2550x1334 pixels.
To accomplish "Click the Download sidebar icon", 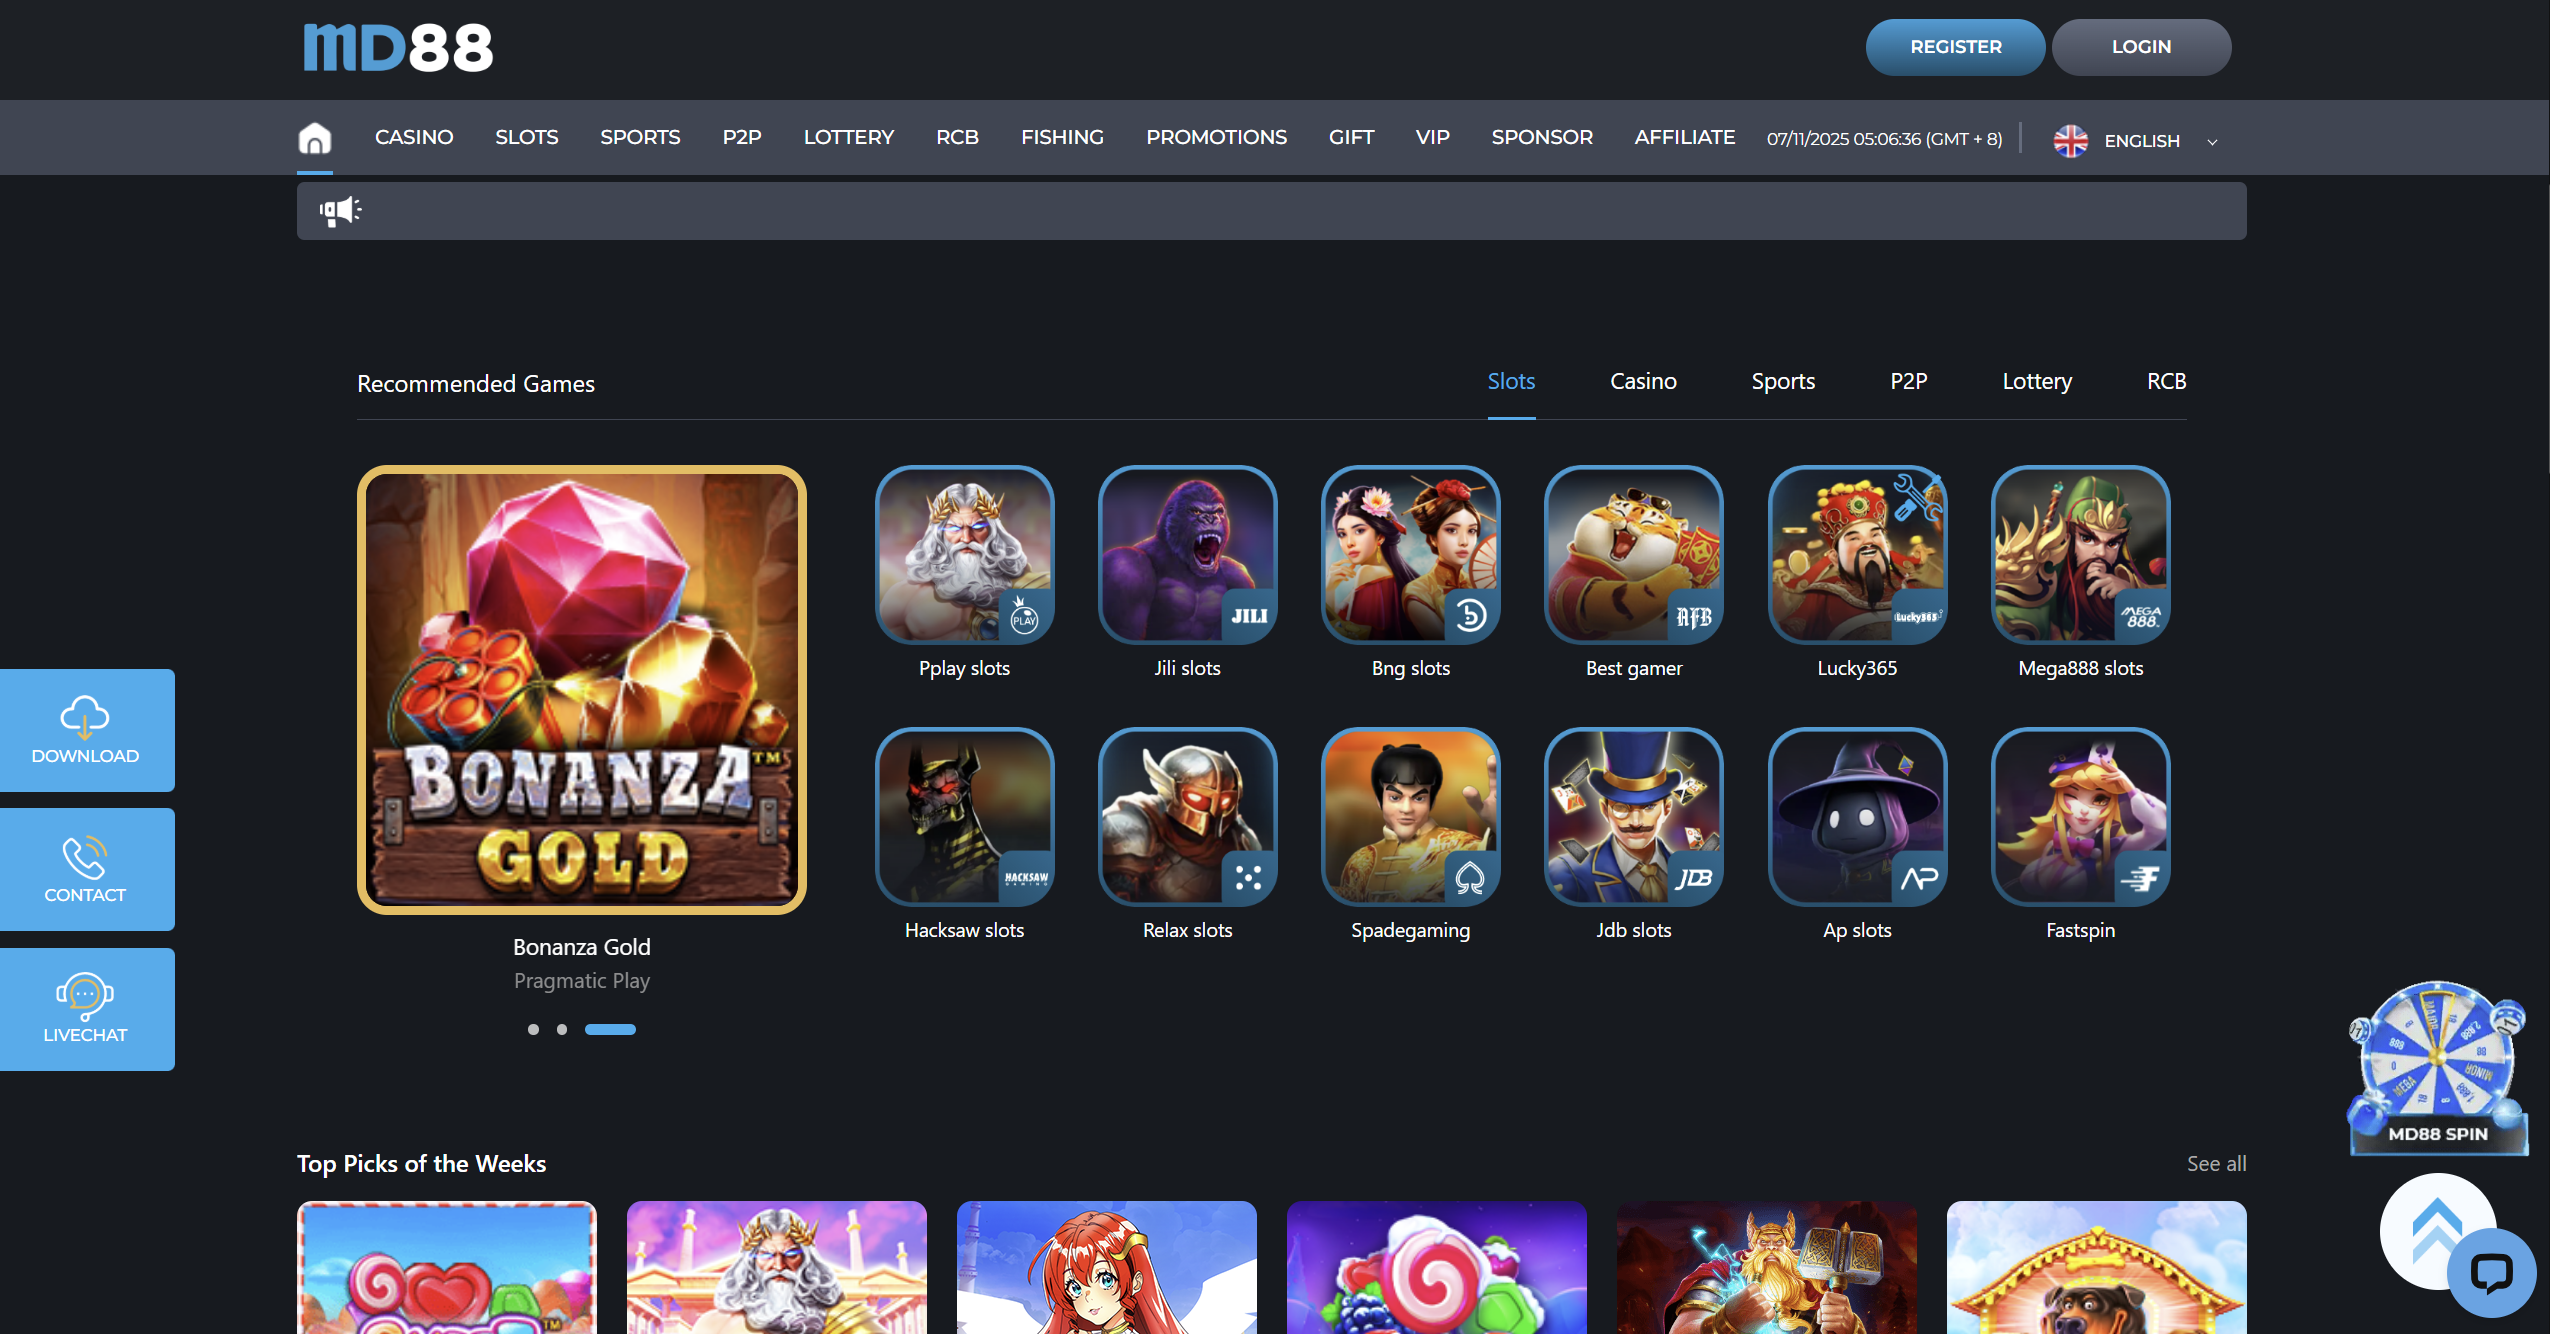I will (x=86, y=729).
